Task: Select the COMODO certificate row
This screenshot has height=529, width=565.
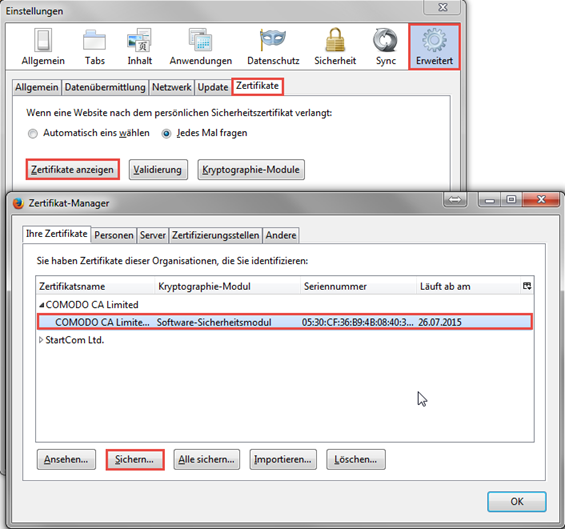Action: click(x=285, y=322)
